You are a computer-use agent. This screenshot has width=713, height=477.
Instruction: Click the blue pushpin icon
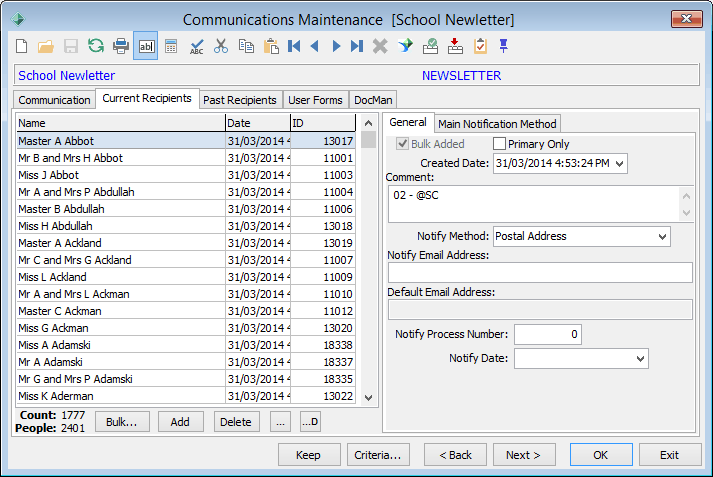[503, 46]
